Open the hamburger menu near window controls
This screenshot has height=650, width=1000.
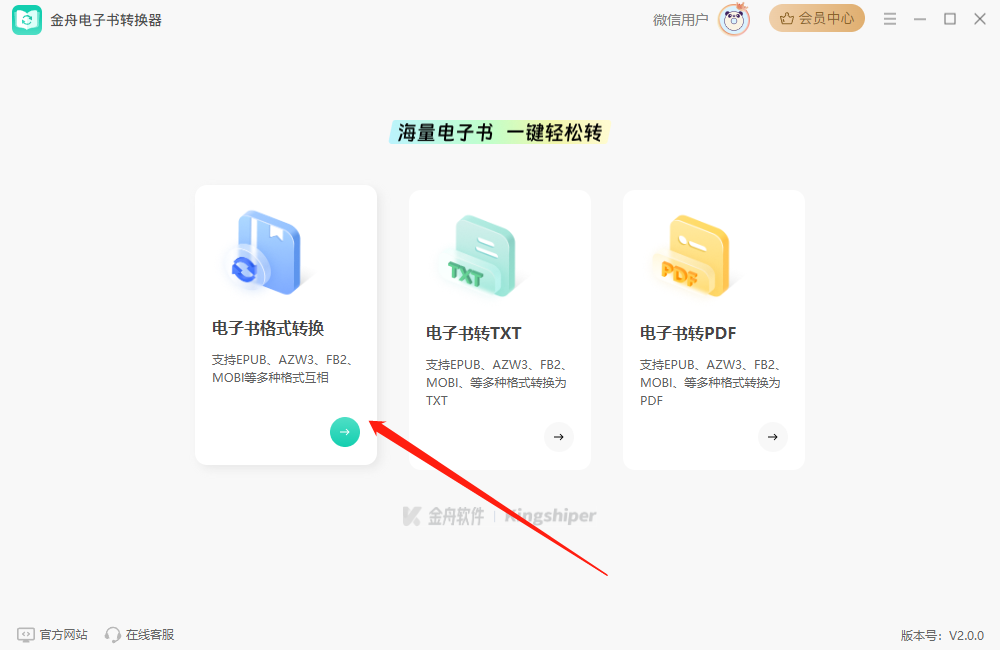coord(889,18)
